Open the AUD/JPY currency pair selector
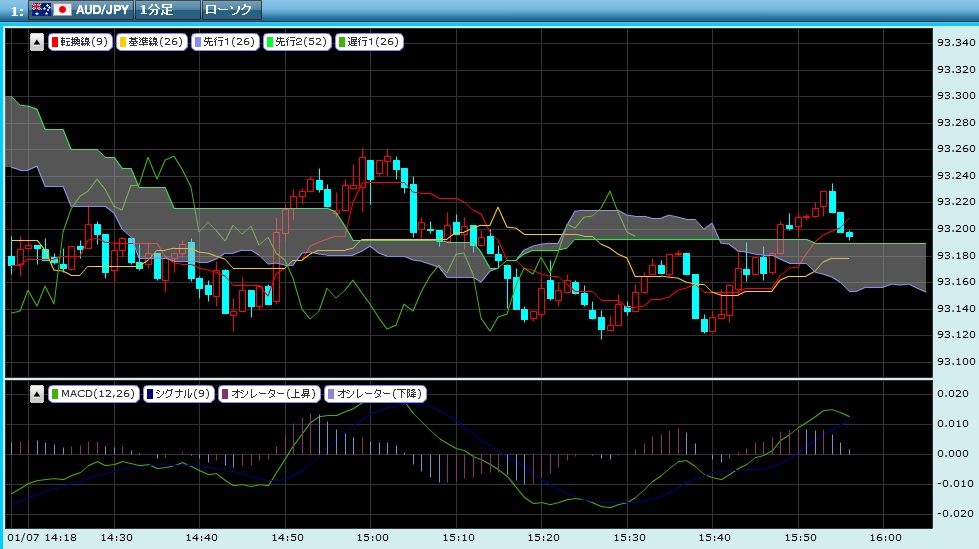The width and height of the screenshot is (979, 549). point(81,9)
